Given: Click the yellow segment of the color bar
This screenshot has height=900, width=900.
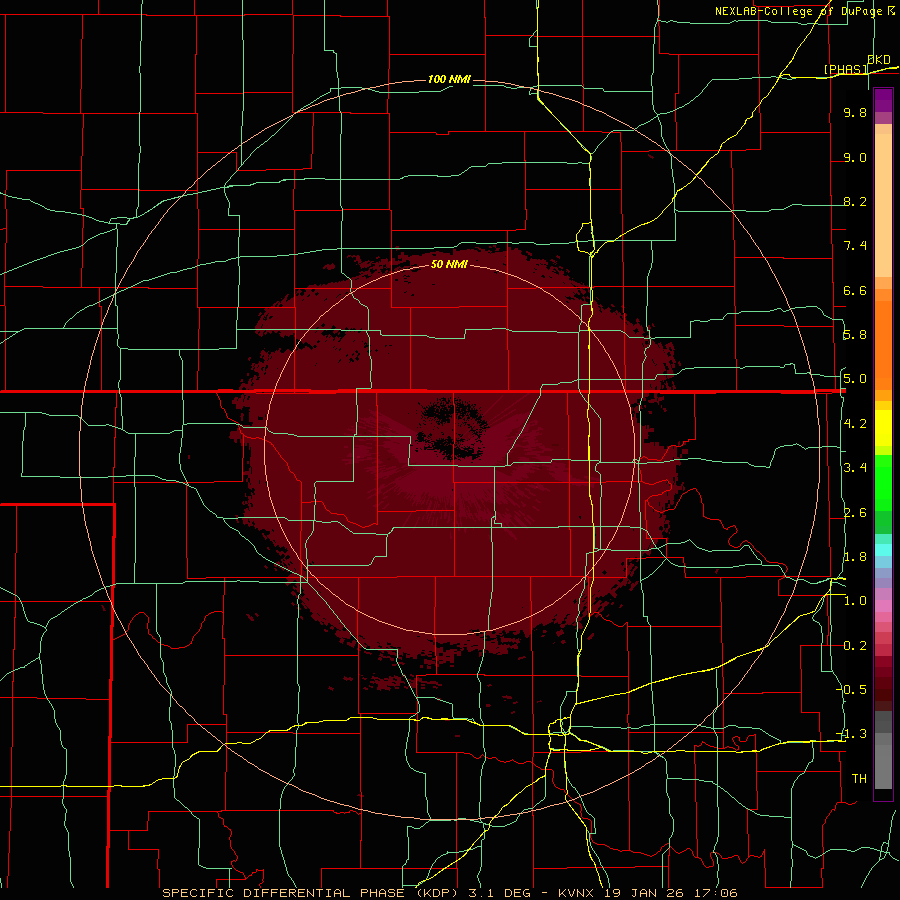Looking at the screenshot, I should [x=883, y=428].
